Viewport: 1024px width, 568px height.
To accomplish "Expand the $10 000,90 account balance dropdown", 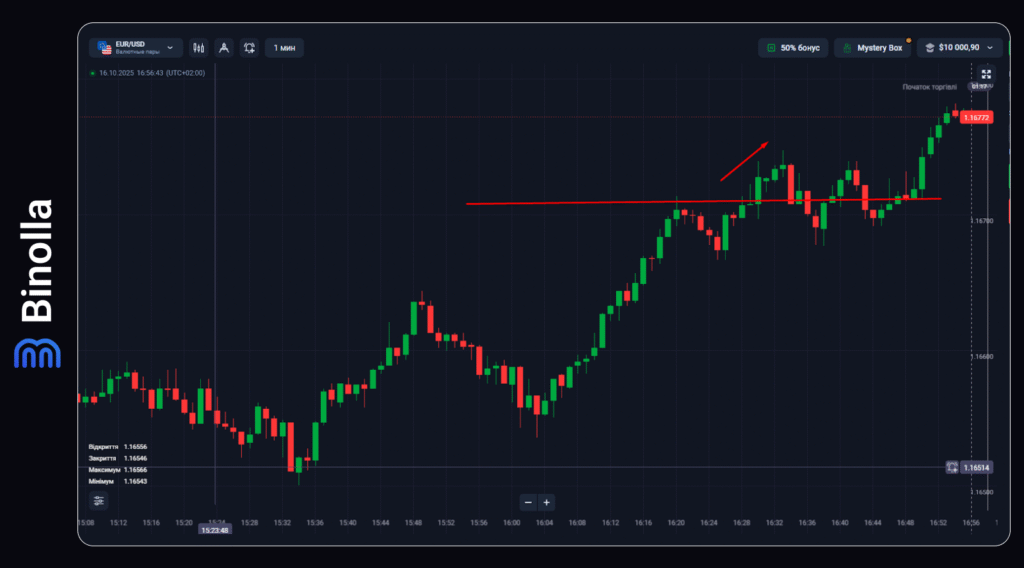I will pyautogui.click(x=962, y=48).
